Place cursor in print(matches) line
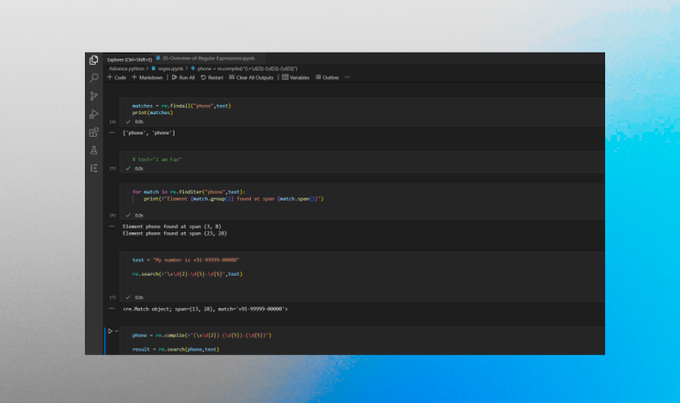 153,113
